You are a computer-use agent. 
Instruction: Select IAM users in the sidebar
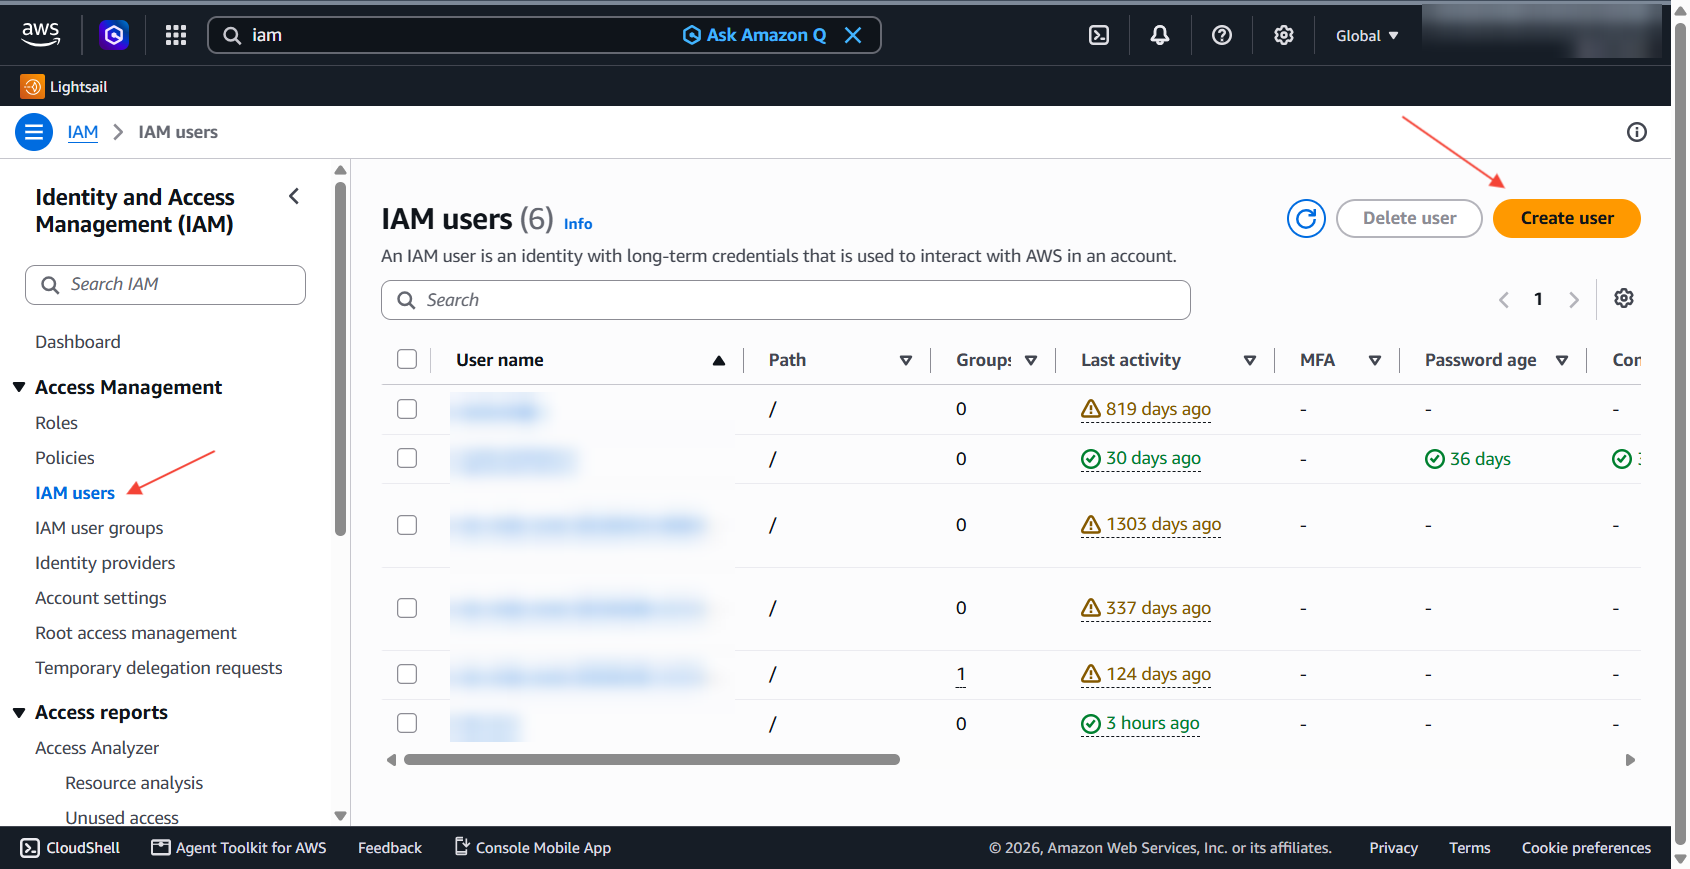point(75,493)
